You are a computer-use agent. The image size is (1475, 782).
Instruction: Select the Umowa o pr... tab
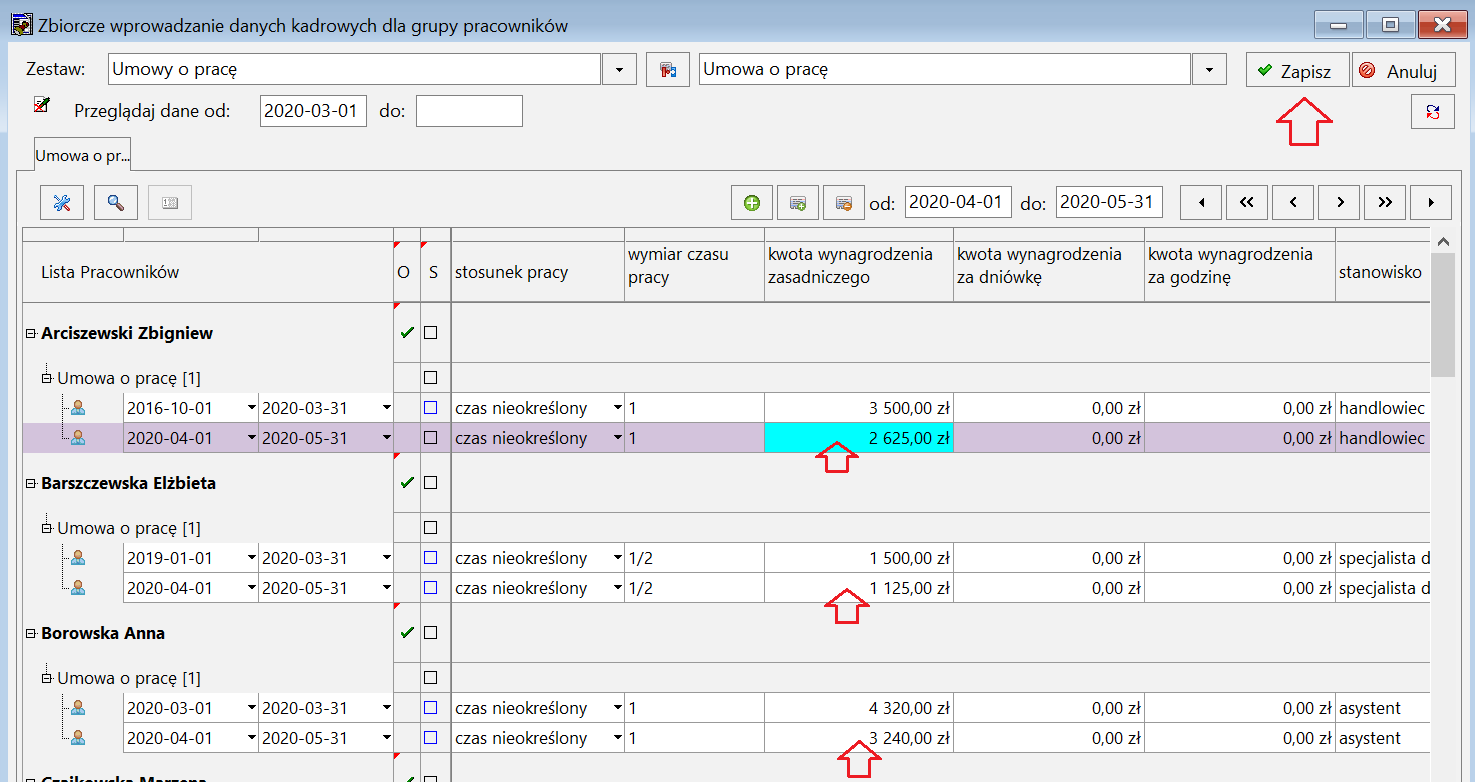[83, 156]
